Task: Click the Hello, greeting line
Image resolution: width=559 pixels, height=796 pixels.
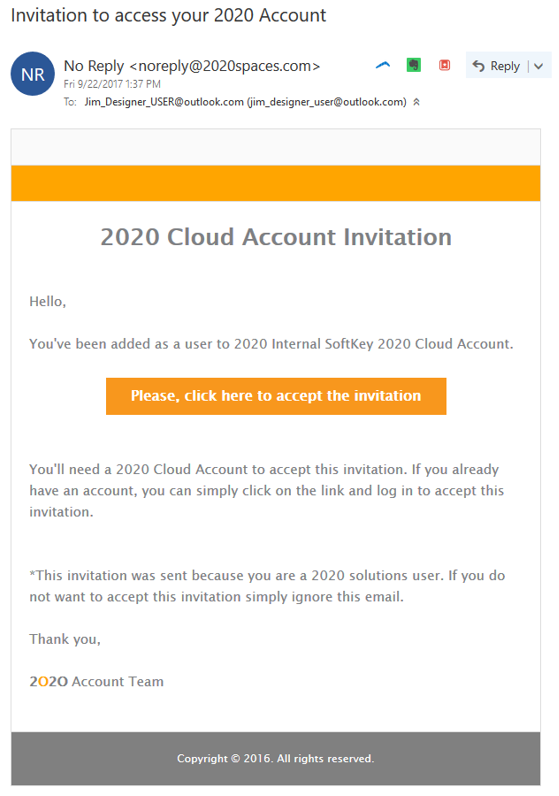Action: 48,302
